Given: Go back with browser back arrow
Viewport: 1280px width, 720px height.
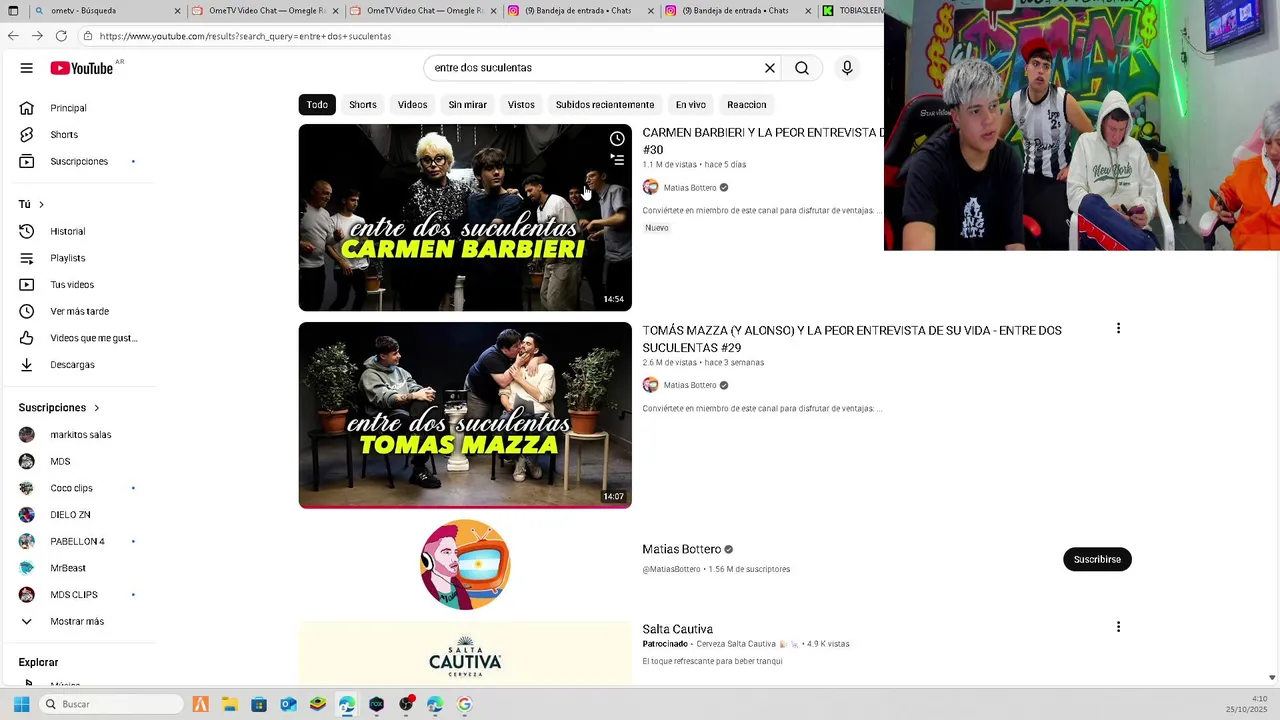Looking at the screenshot, I should pos(13,36).
